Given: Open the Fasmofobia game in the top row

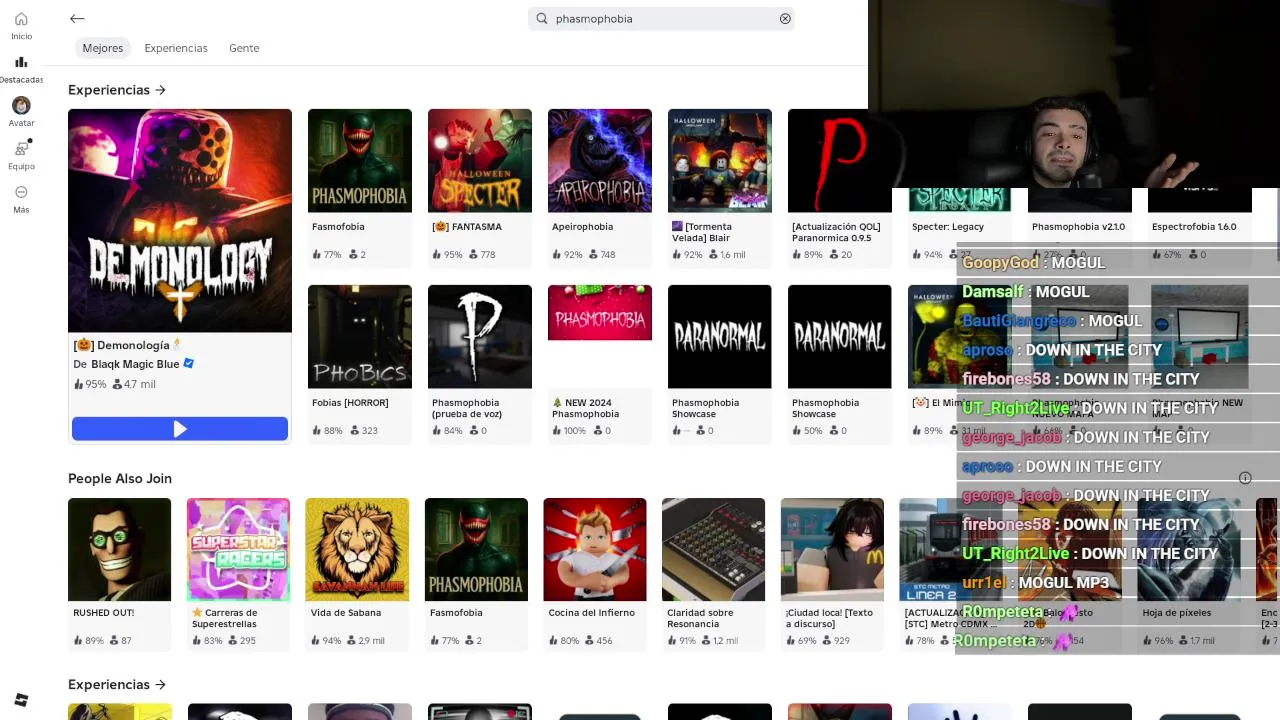Looking at the screenshot, I should pos(360,160).
